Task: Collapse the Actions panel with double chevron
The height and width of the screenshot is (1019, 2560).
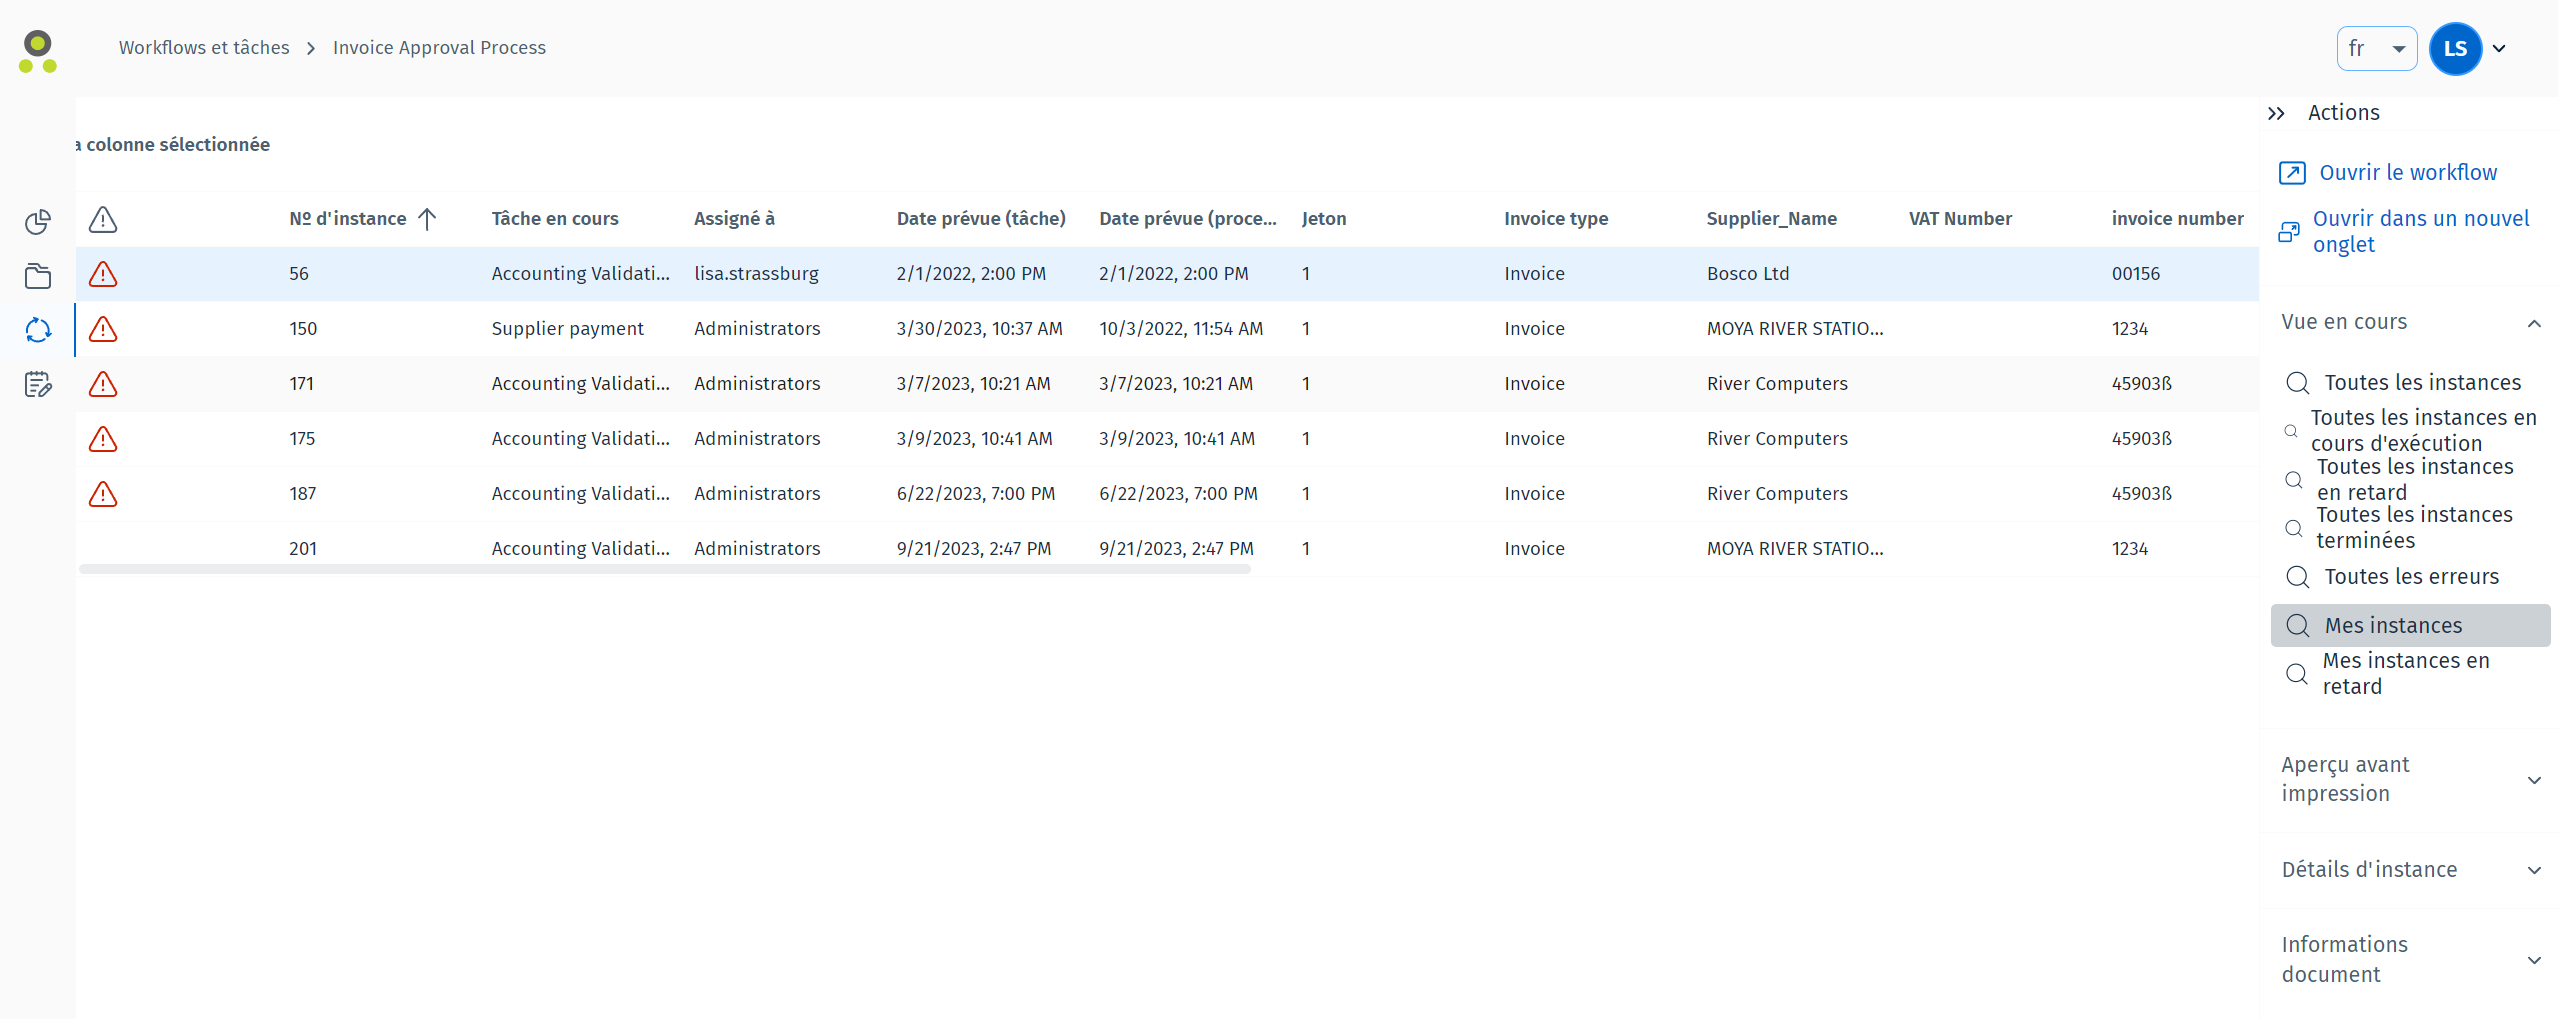Action: click(x=2277, y=113)
